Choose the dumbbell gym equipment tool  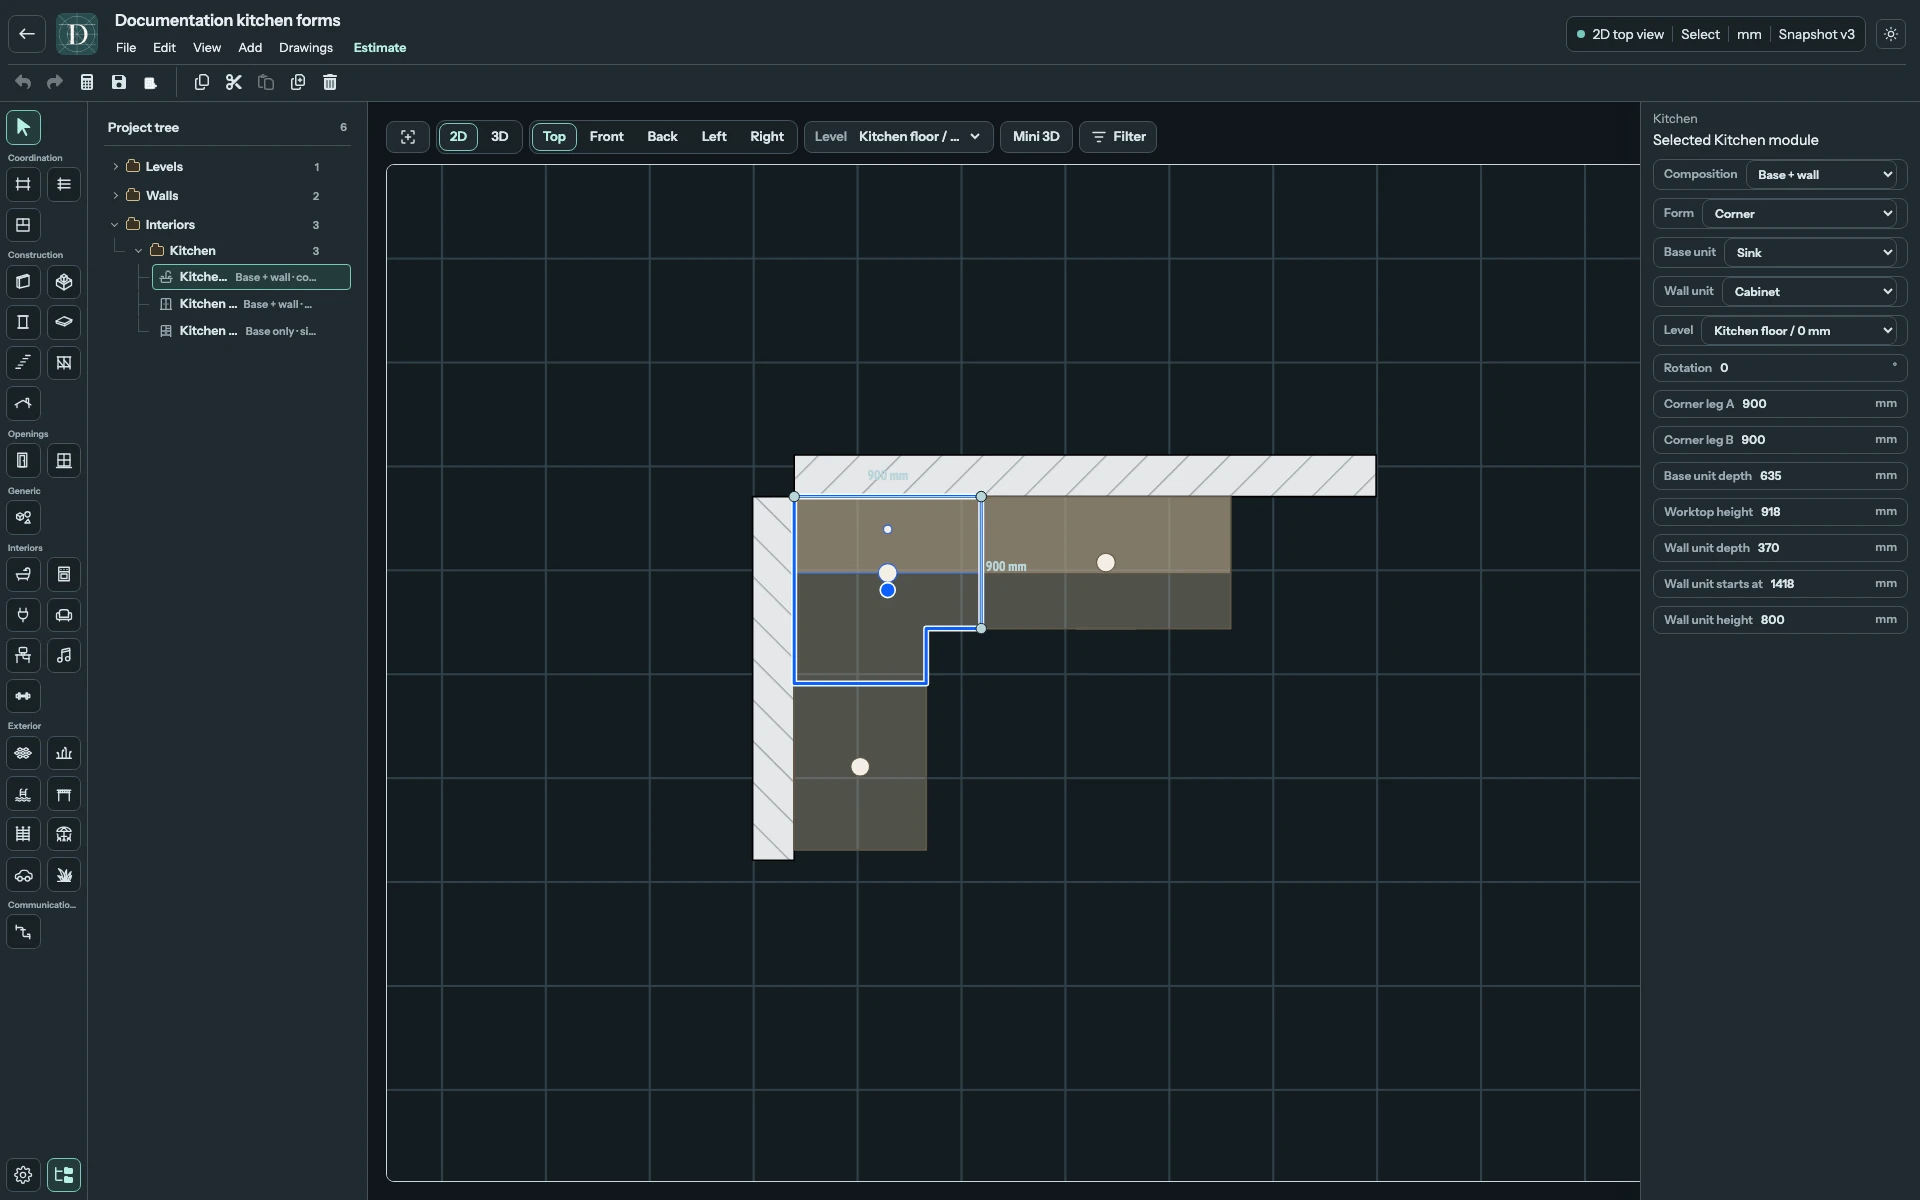point(23,696)
